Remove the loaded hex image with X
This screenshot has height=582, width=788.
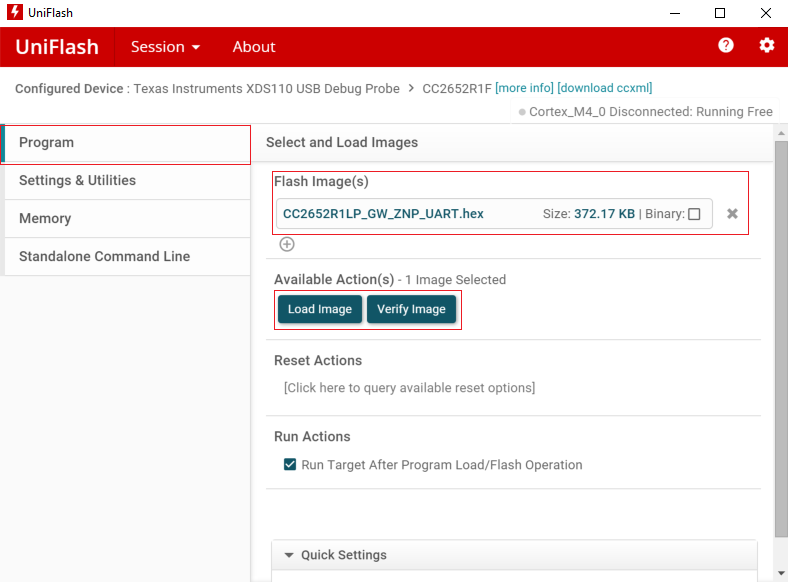[732, 214]
